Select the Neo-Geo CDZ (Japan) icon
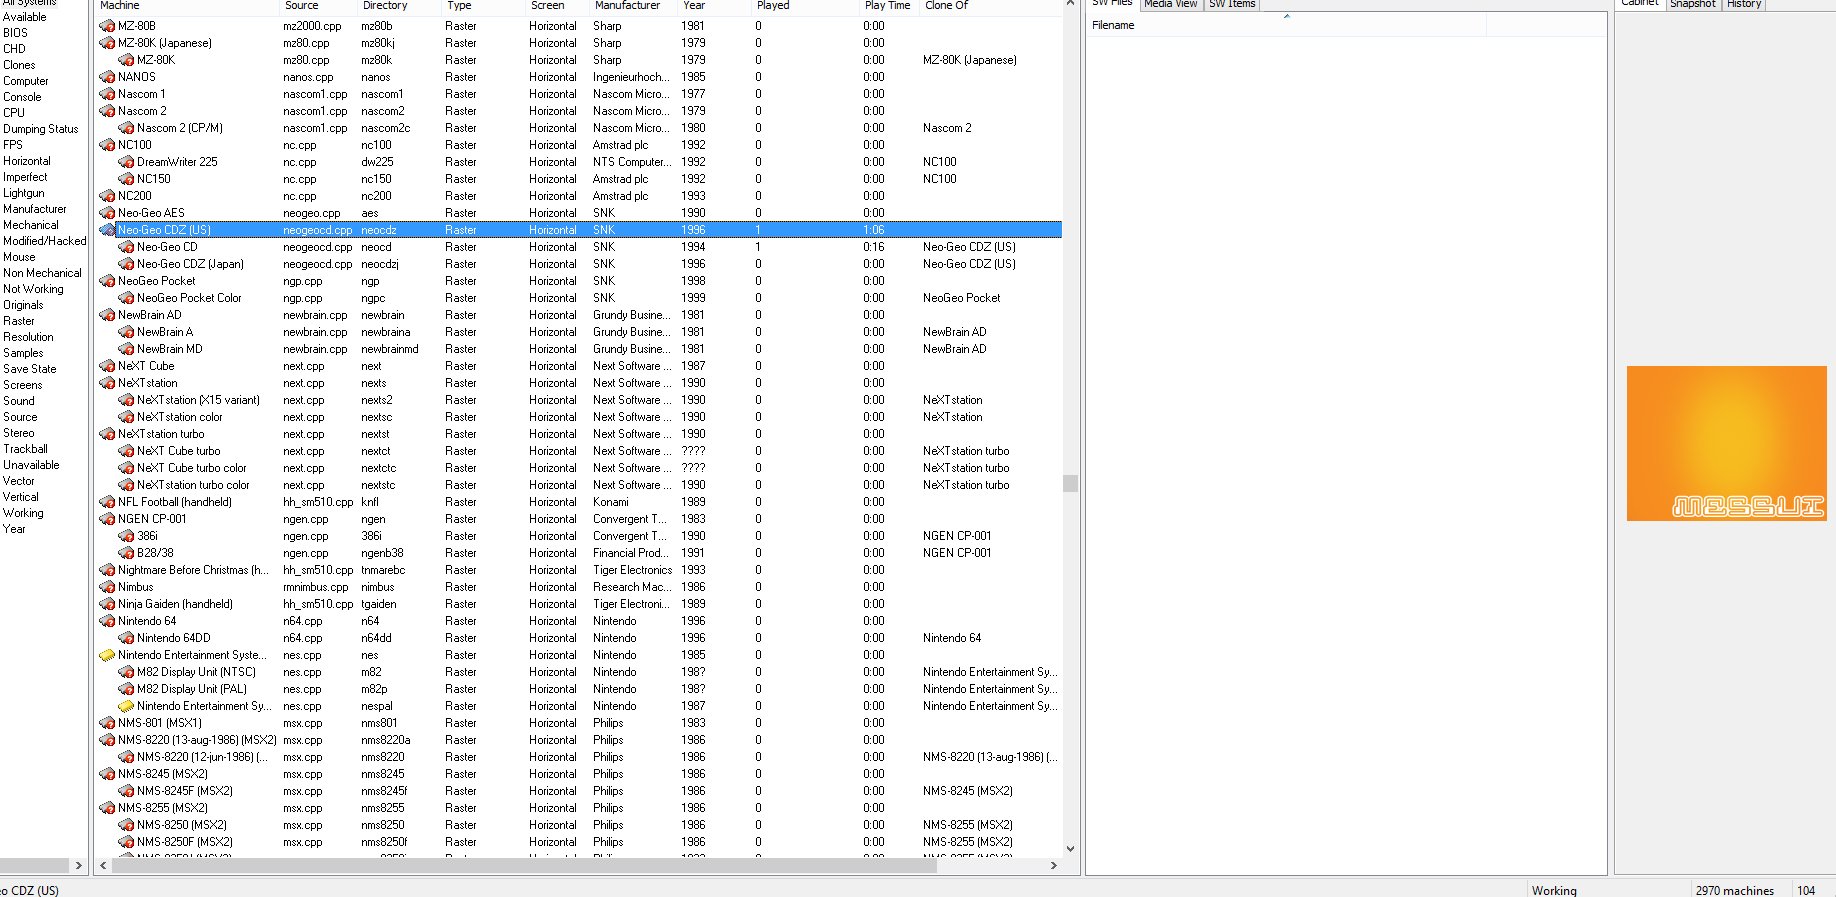 [x=126, y=264]
